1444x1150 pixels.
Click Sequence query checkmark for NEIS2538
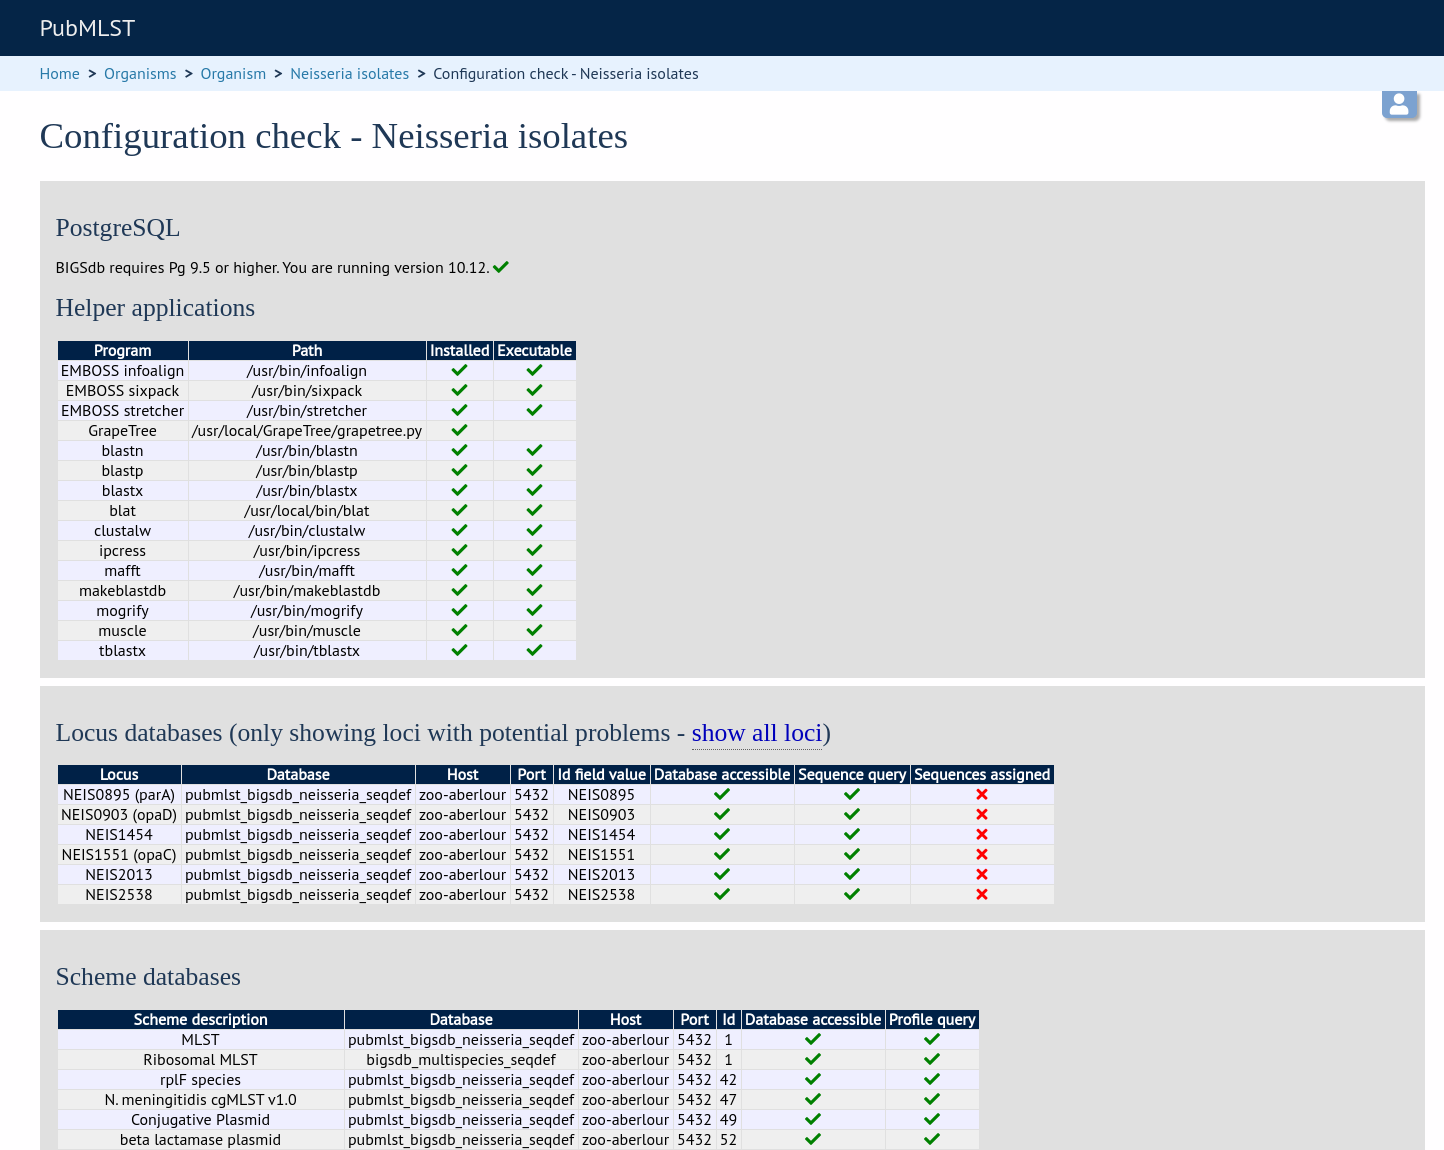(x=852, y=894)
